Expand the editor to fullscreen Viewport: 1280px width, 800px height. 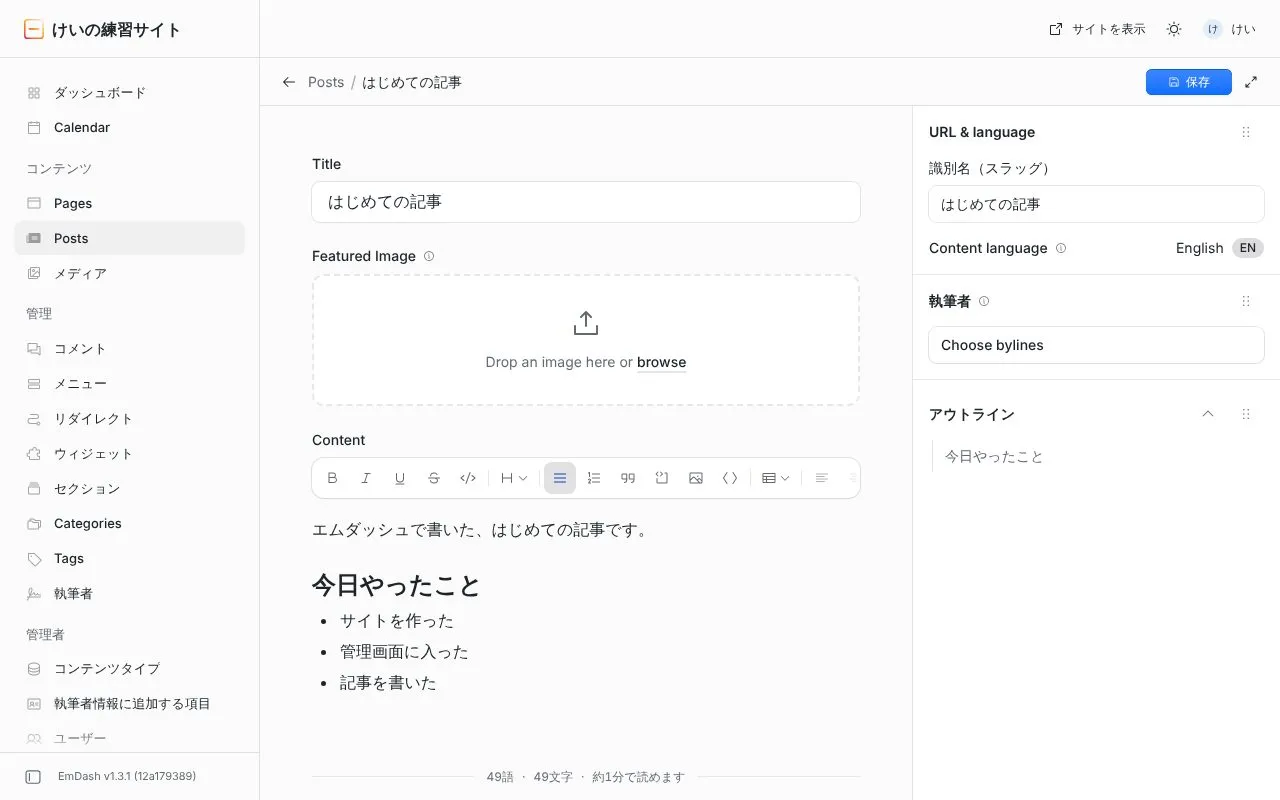pyautogui.click(x=1251, y=82)
